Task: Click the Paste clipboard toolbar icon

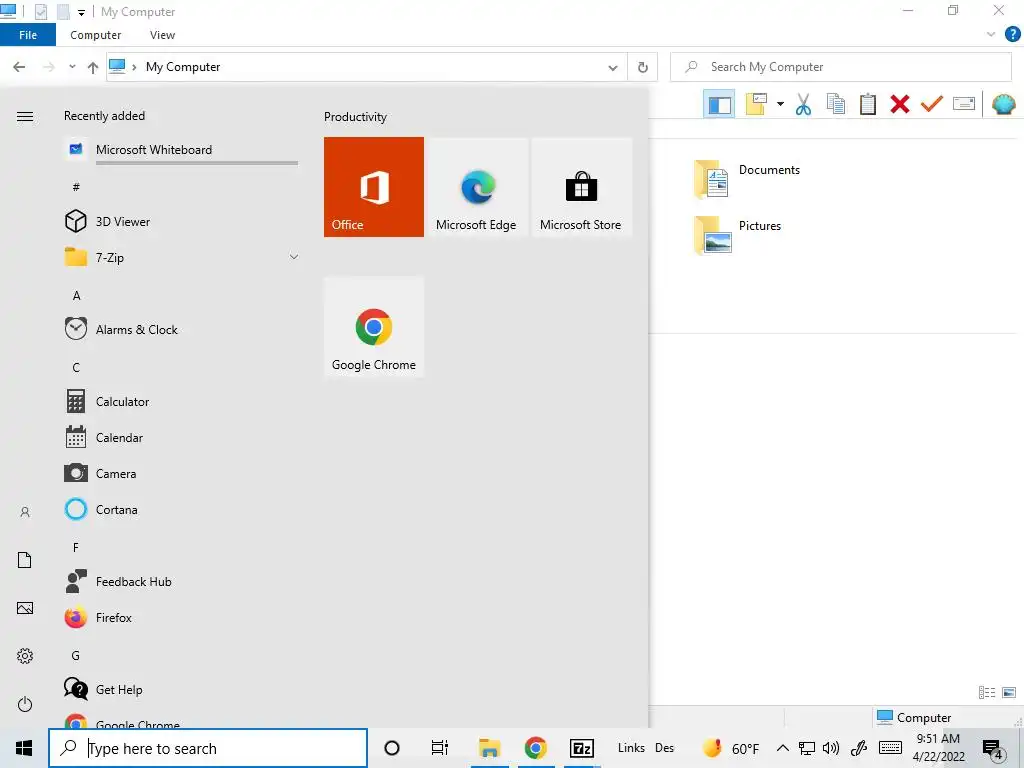Action: coord(868,104)
